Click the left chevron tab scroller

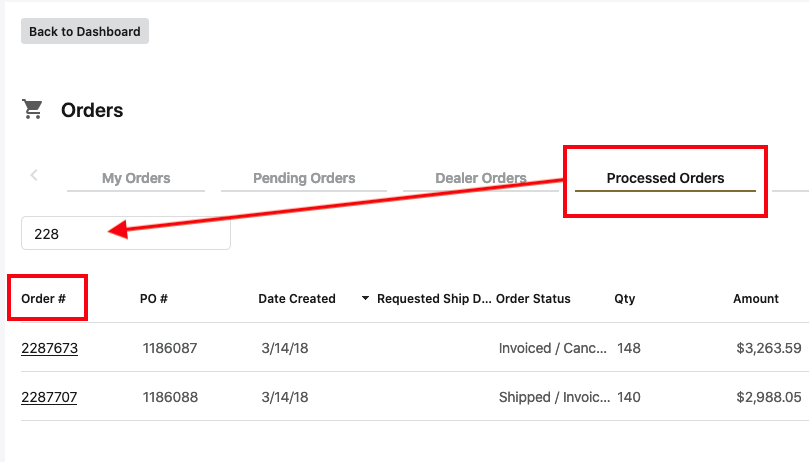[x=34, y=175]
